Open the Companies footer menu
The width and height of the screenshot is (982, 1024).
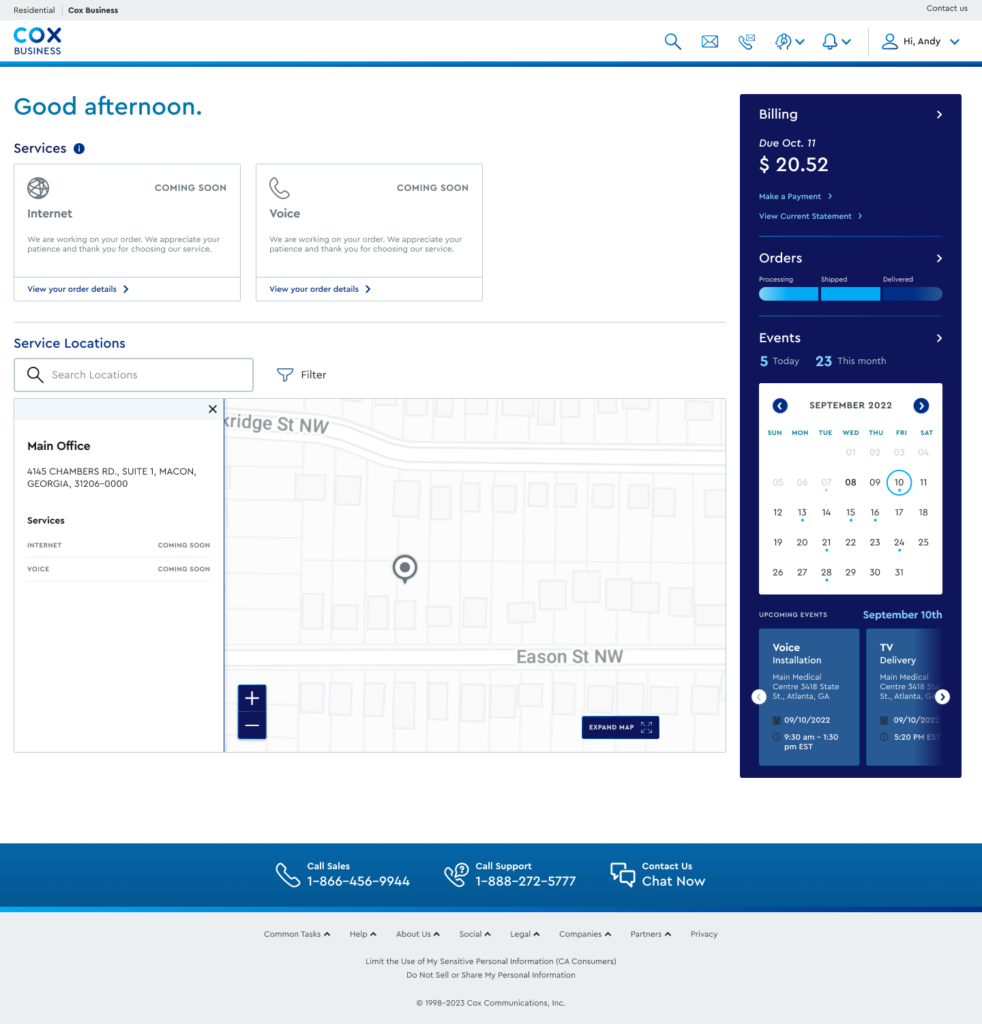586,934
